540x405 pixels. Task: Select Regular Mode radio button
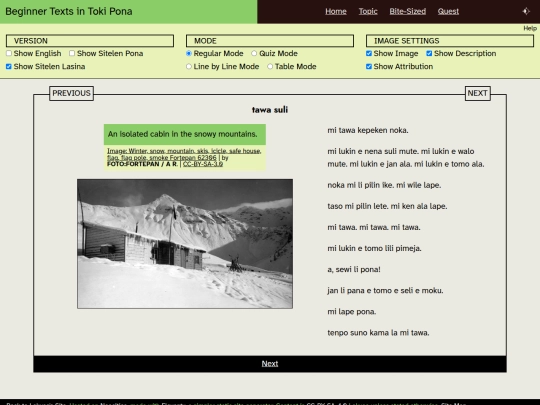coord(189,53)
